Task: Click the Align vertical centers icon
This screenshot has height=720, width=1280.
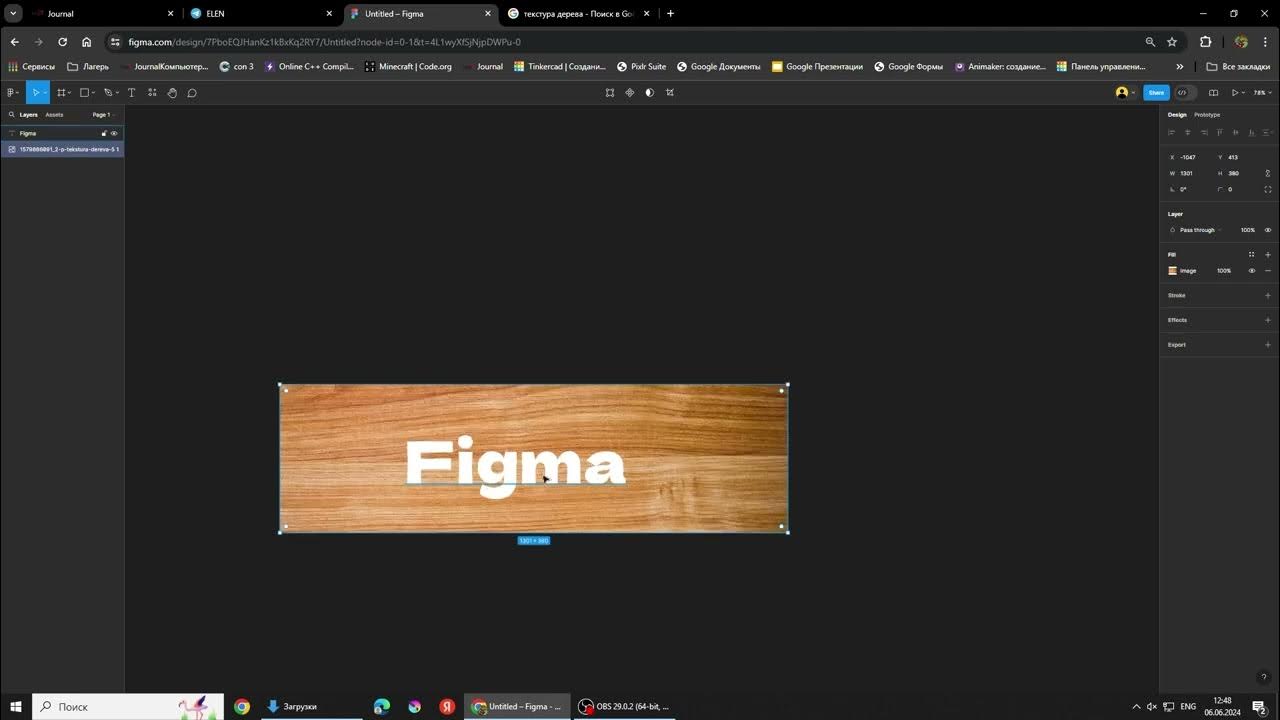Action: click(x=1236, y=132)
